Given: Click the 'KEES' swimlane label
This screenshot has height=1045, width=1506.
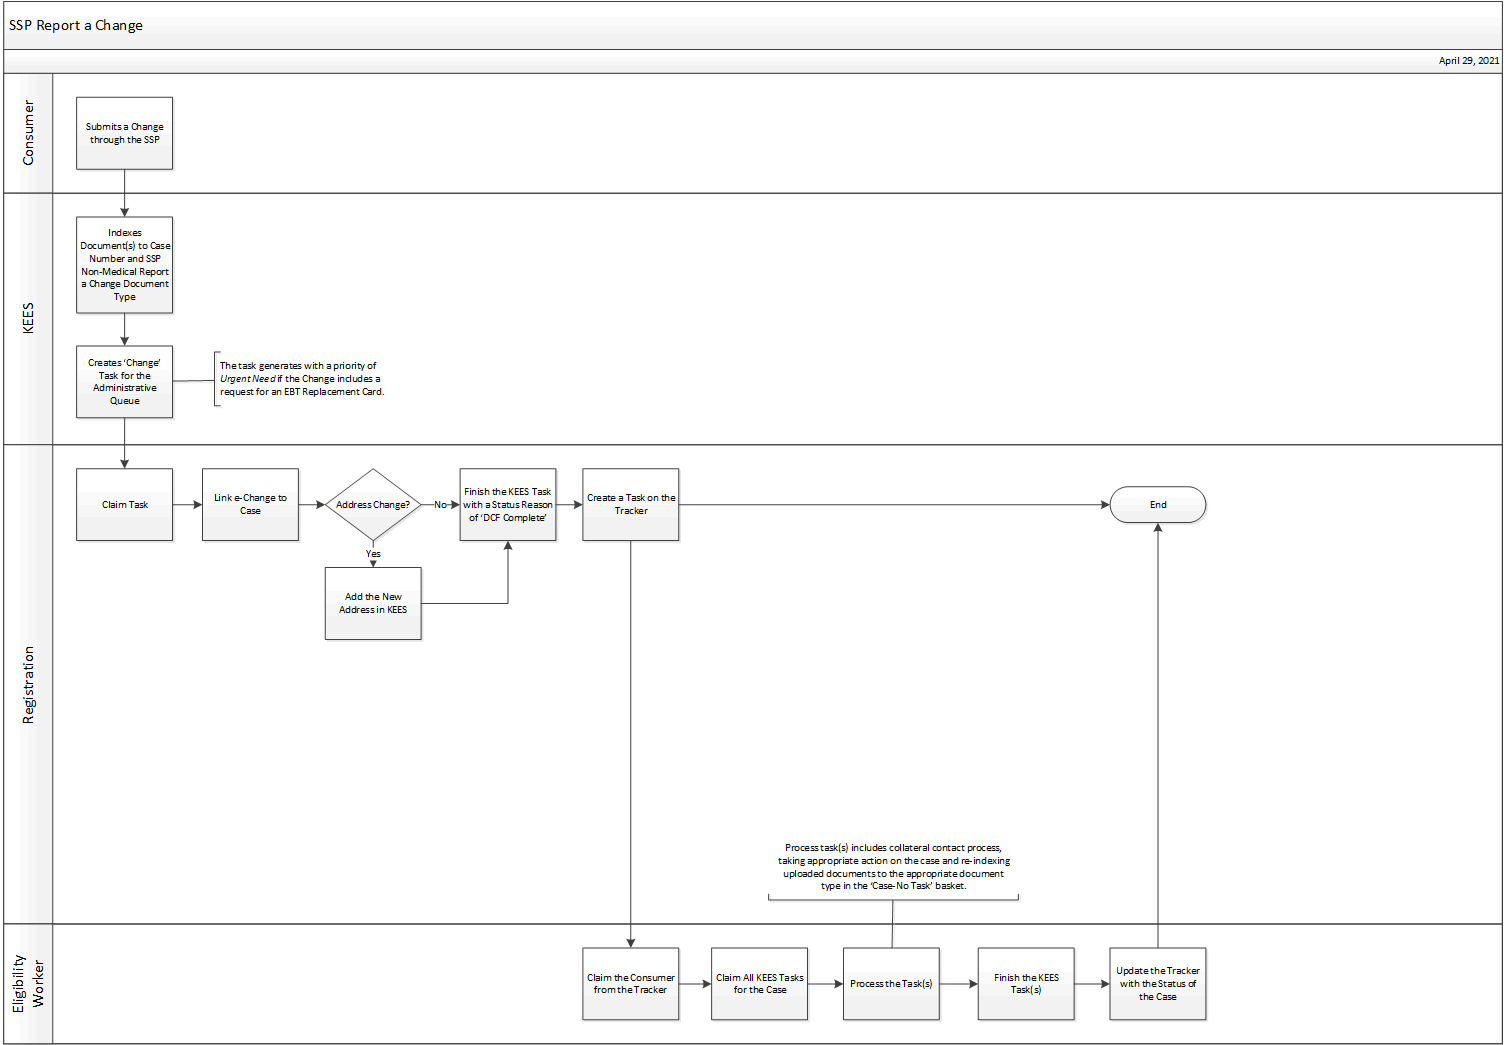Looking at the screenshot, I should click(28, 318).
